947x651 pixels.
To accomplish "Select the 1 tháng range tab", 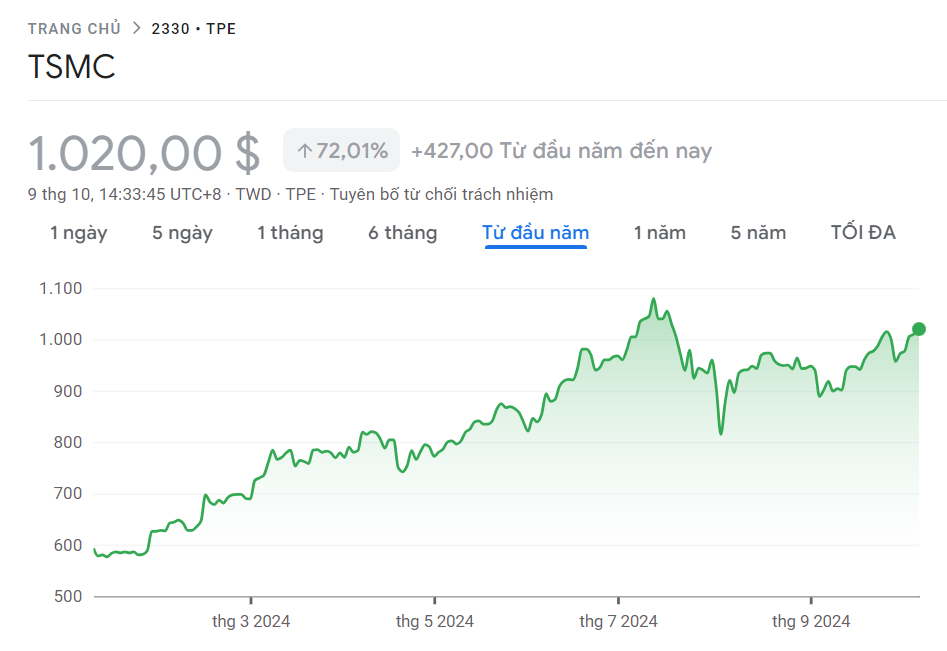I will pos(291,233).
